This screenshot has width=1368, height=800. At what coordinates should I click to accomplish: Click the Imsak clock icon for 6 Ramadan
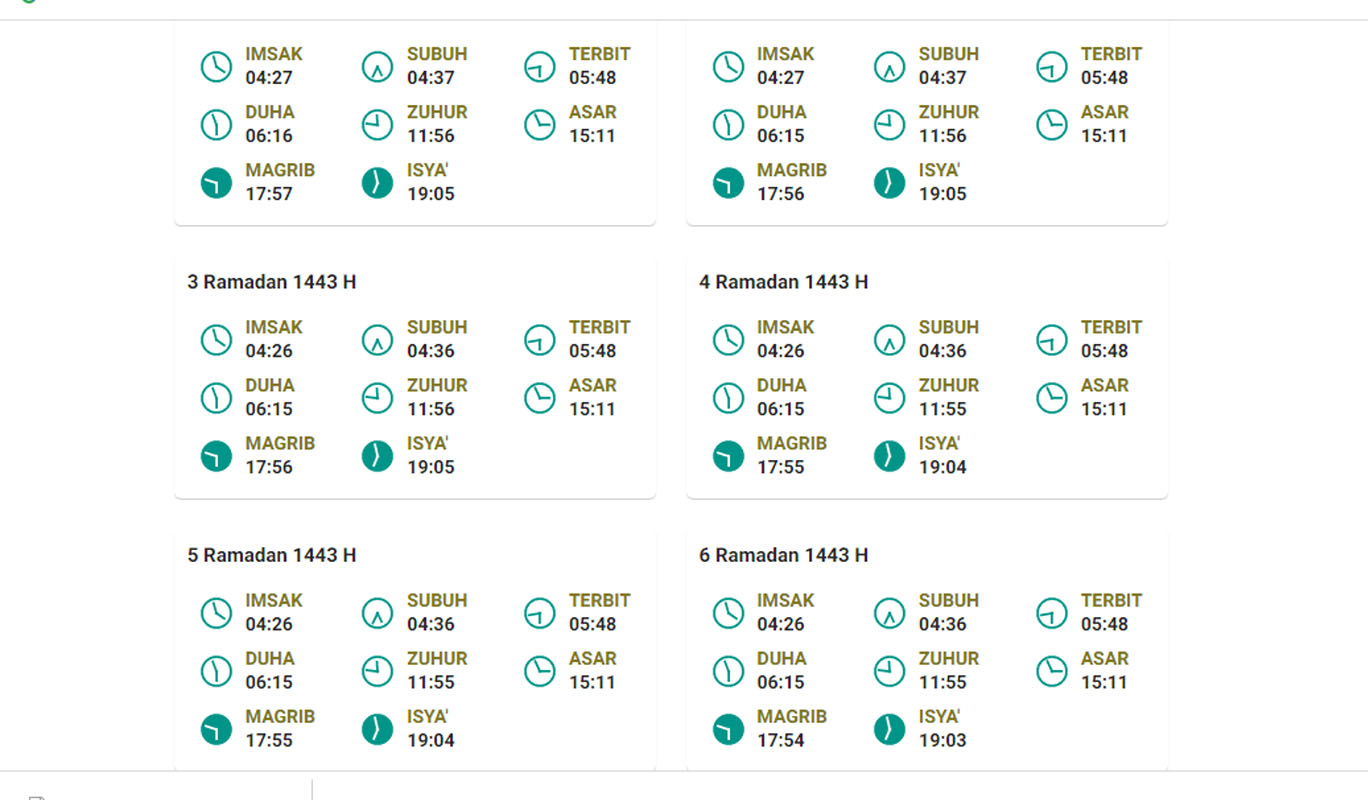[728, 613]
